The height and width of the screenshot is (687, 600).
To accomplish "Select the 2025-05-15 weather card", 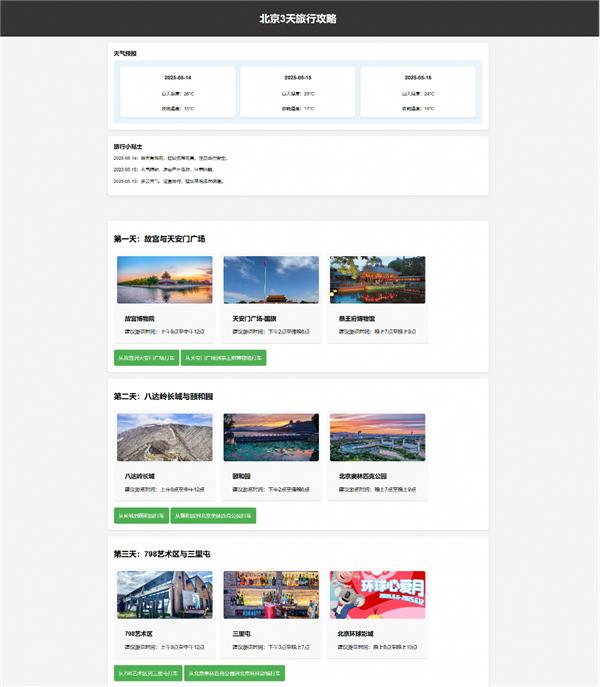I will (x=298, y=92).
